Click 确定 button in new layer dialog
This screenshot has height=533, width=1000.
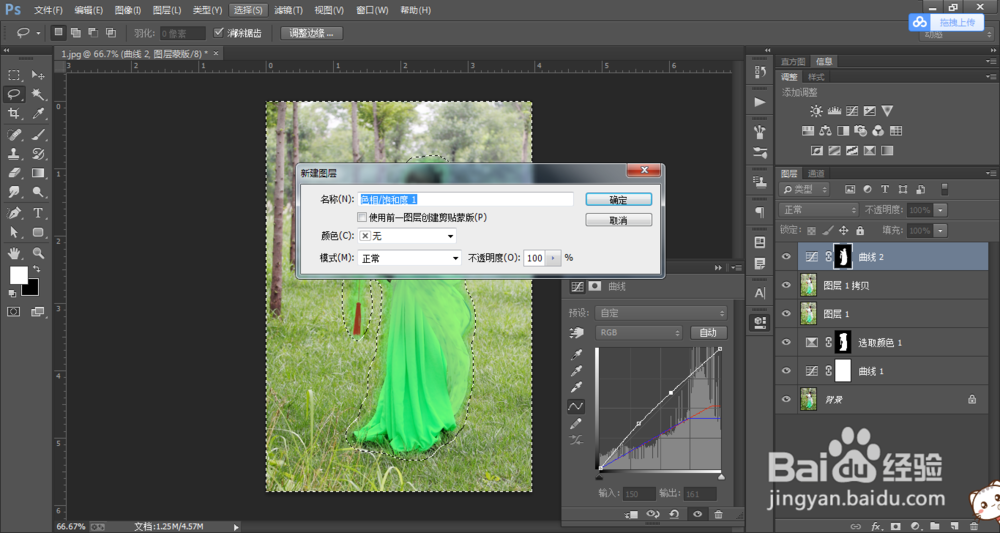point(619,200)
